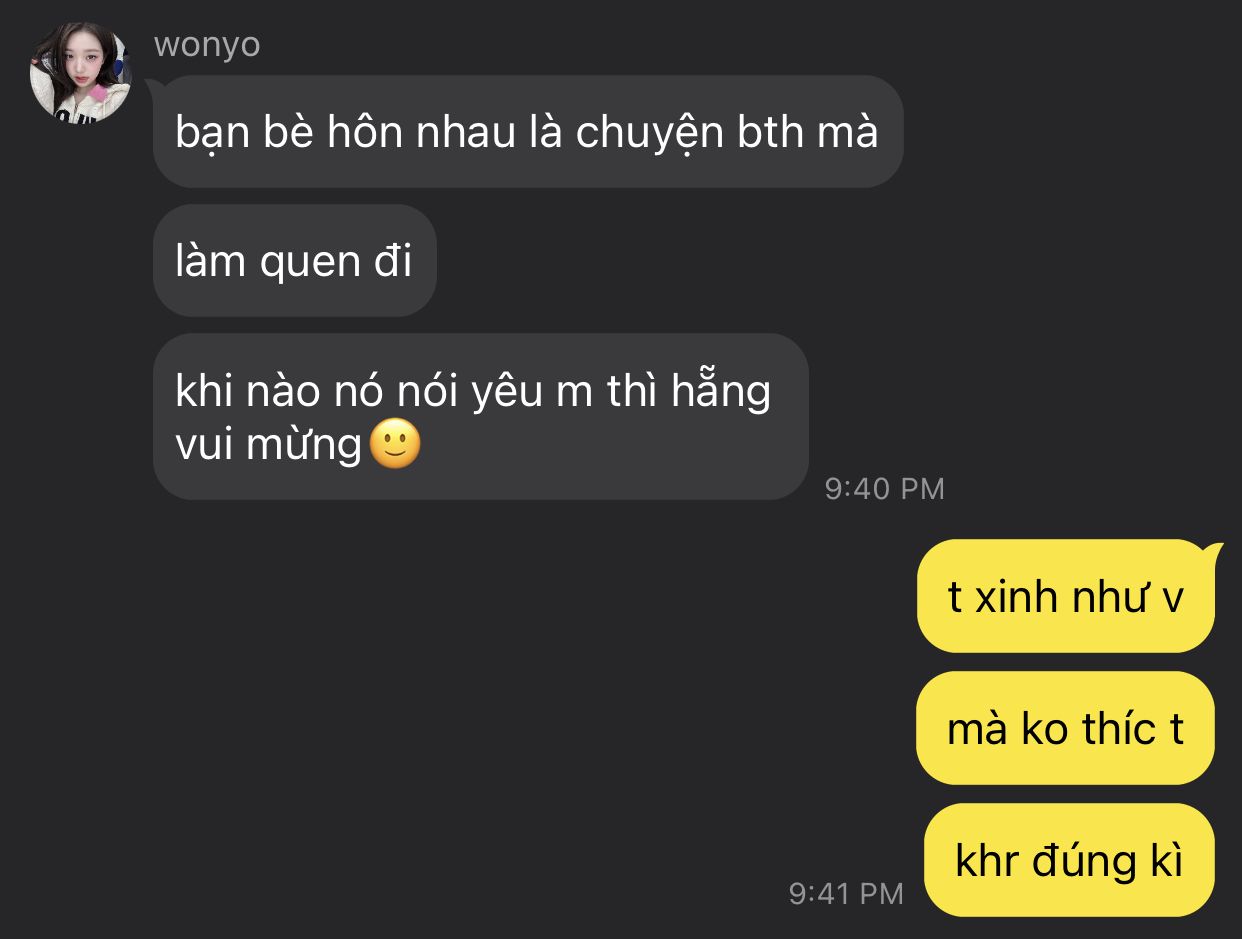Click the word 'bth' in the first message

[x=772, y=132]
